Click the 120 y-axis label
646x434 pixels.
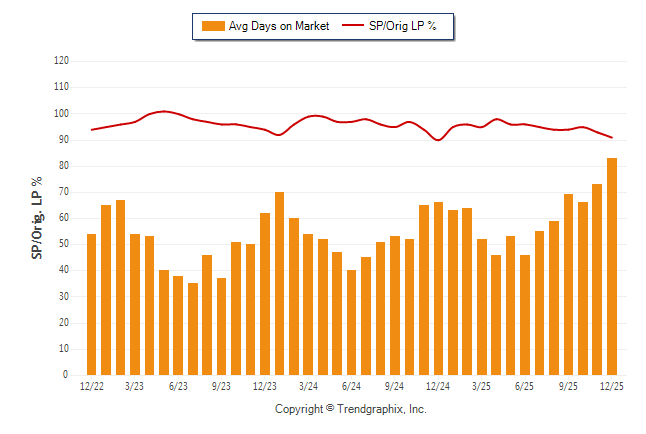click(x=61, y=61)
